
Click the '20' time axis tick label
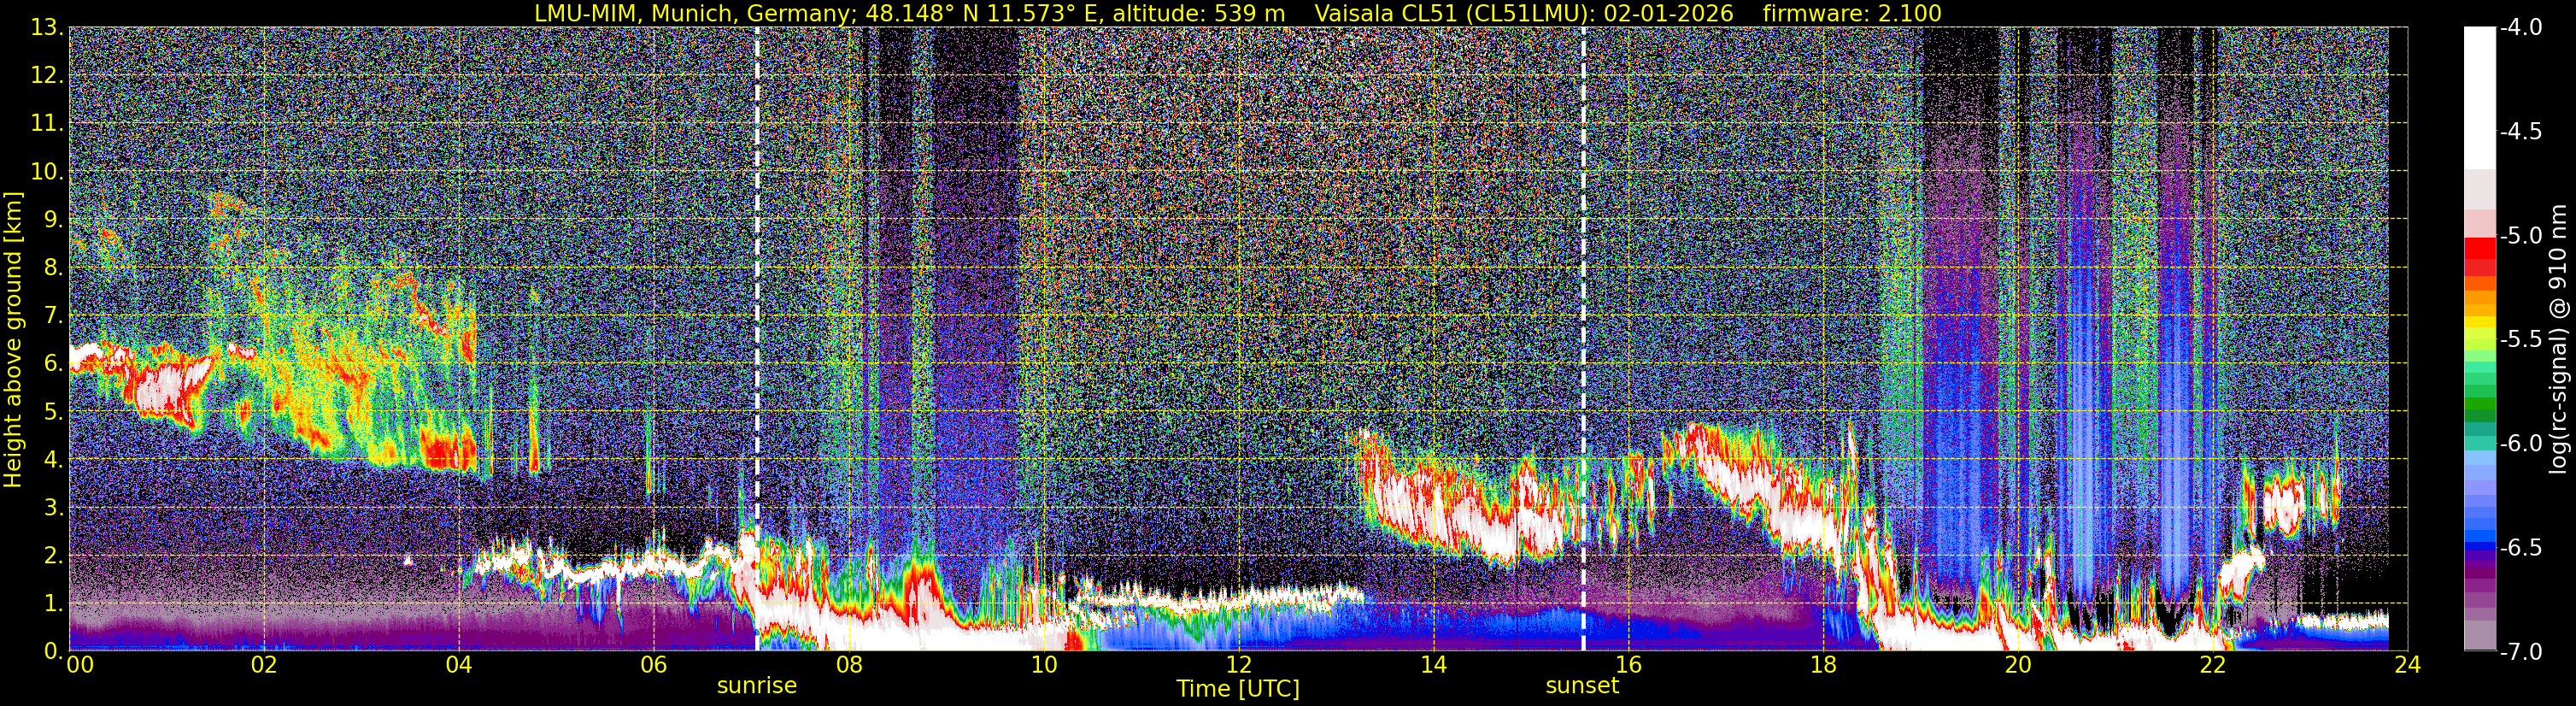(x=2018, y=665)
